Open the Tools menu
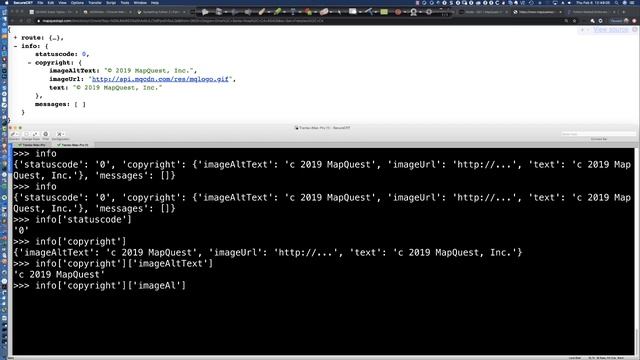The width and height of the screenshot is (640, 360). click(124, 2)
